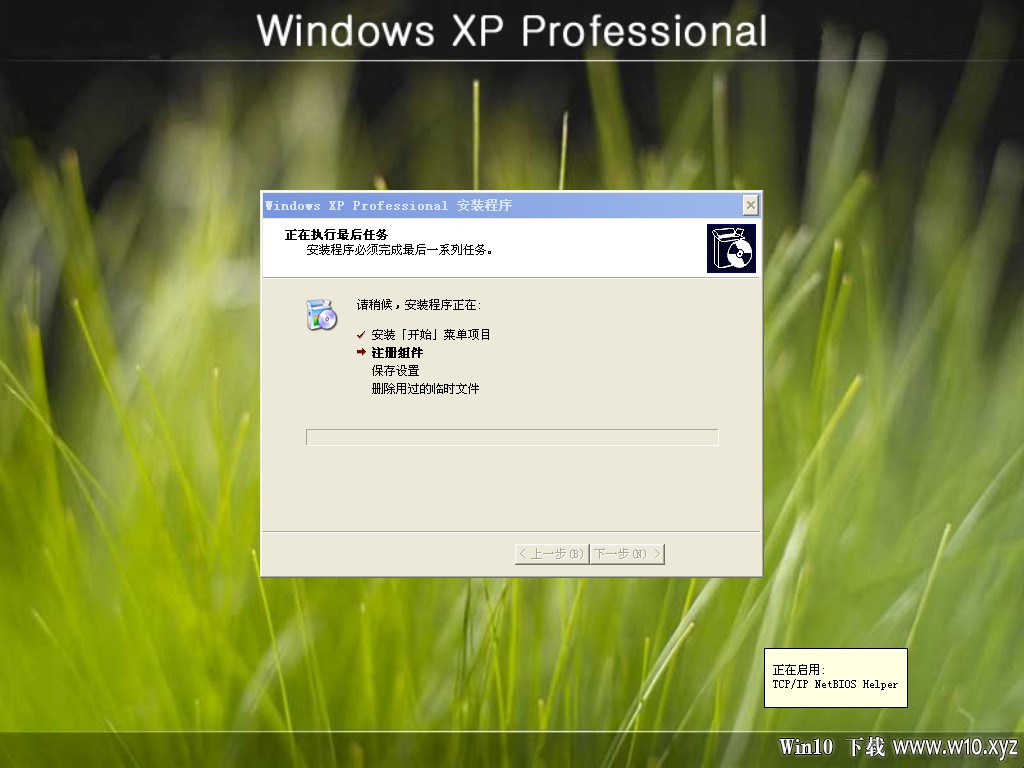The image size is (1024, 768).
Task: Click the dialog title bar text 安装程序
Action: [484, 205]
